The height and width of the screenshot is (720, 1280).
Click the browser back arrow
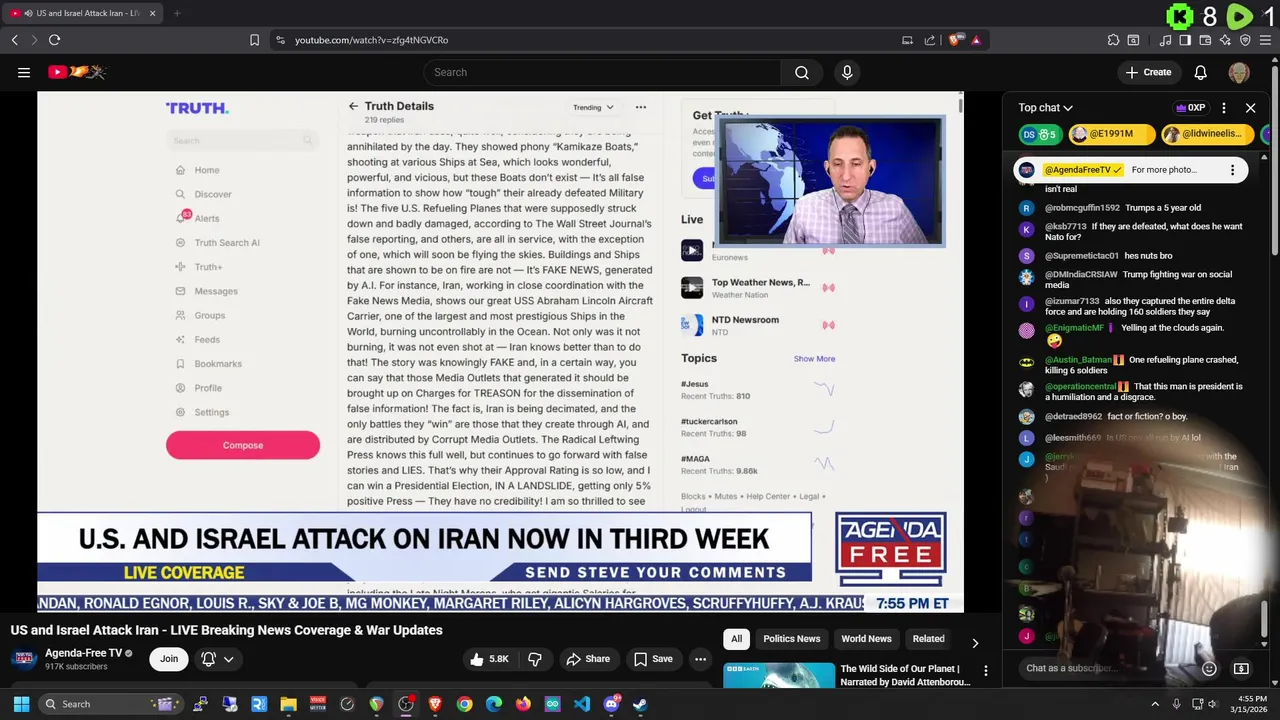point(14,40)
